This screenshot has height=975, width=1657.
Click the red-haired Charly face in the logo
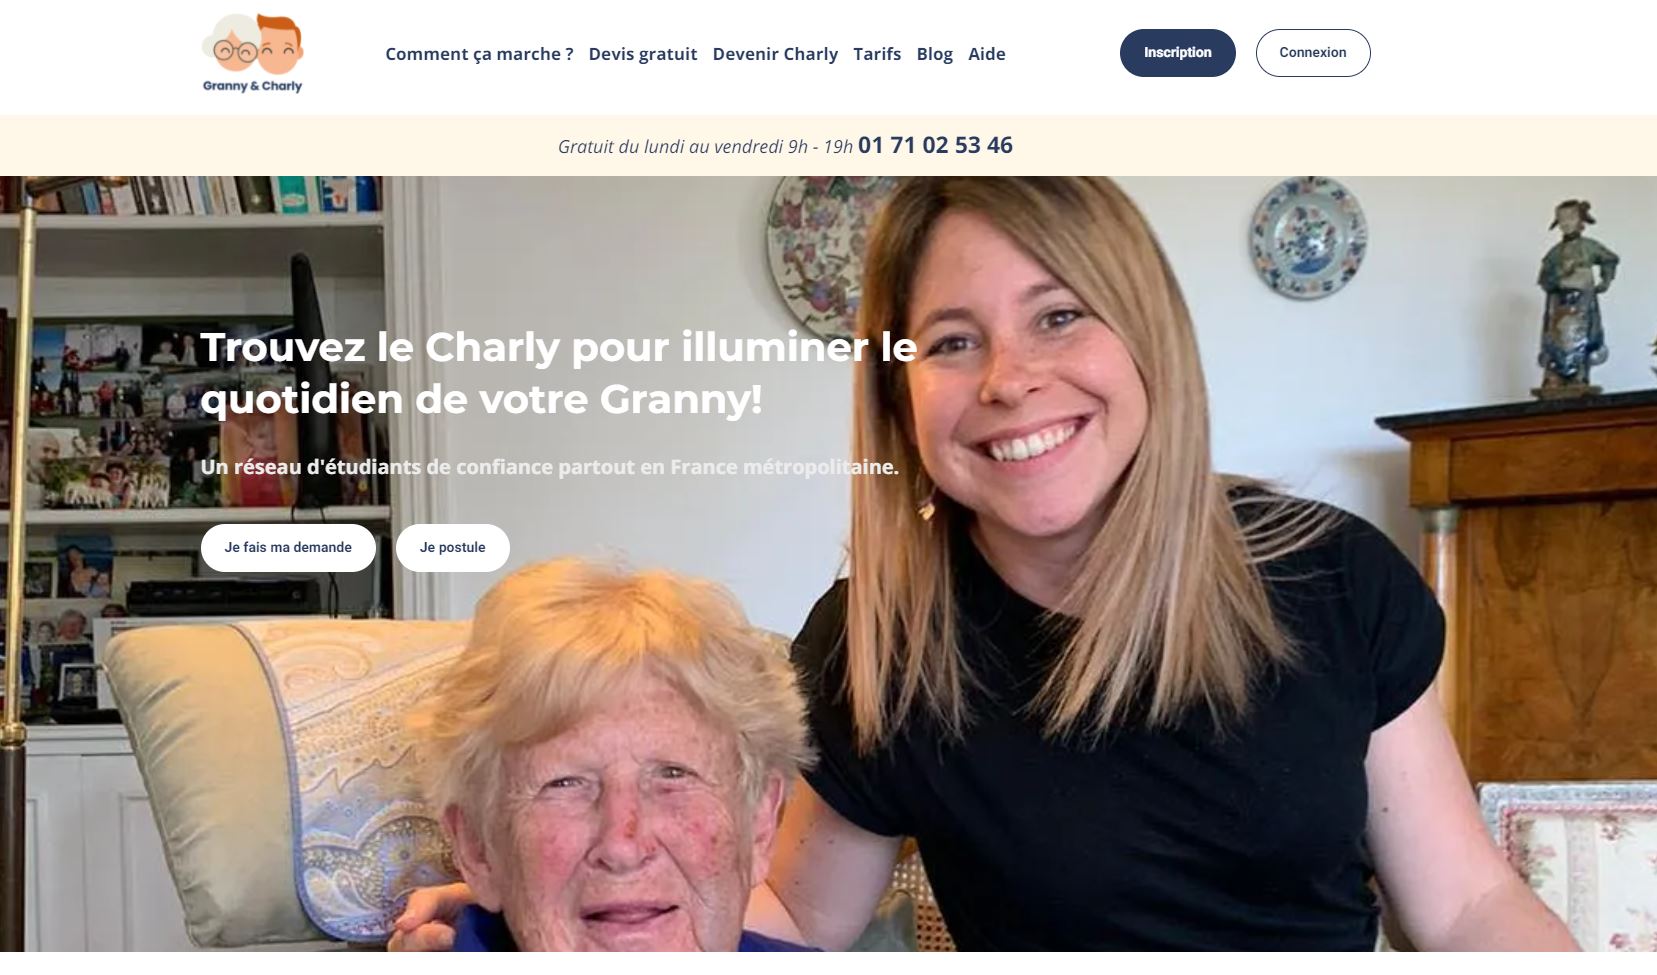coord(279,44)
